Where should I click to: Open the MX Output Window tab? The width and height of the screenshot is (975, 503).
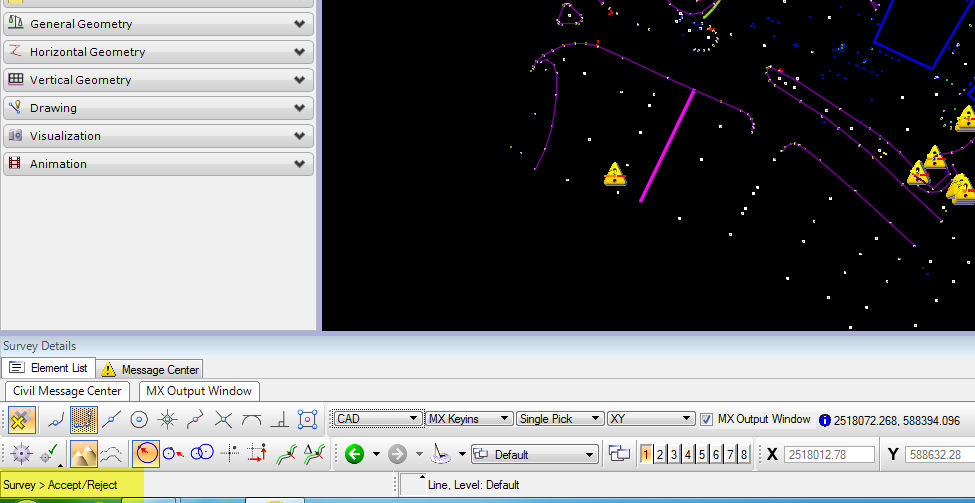point(199,391)
